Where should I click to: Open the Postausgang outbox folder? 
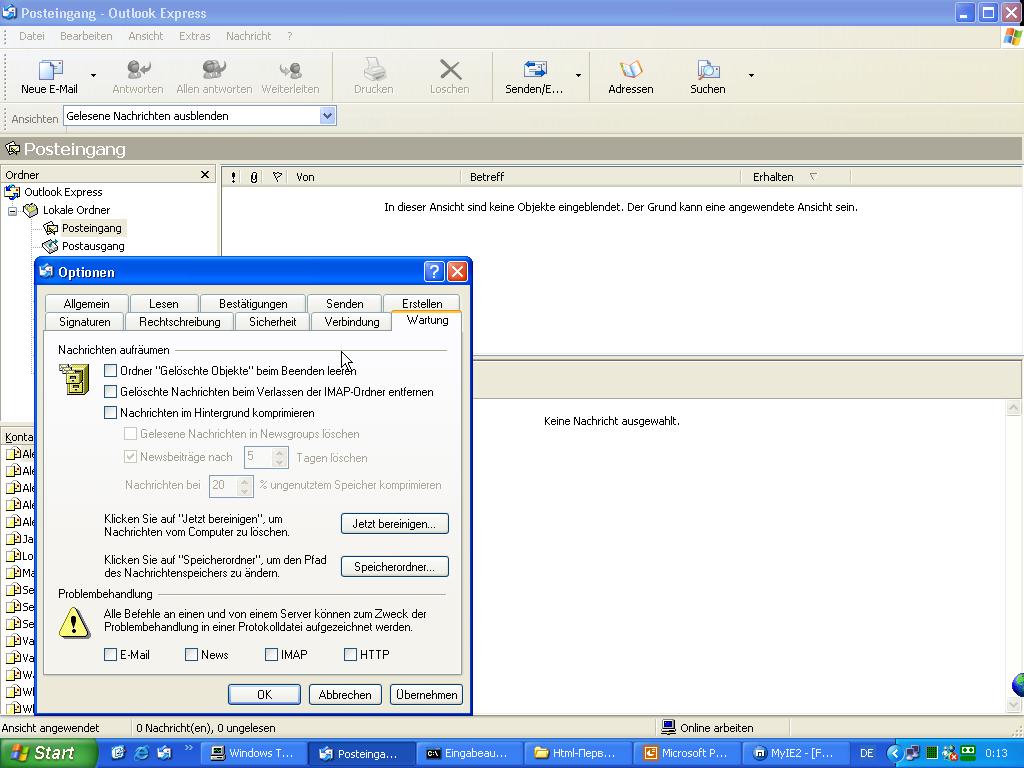(x=93, y=246)
